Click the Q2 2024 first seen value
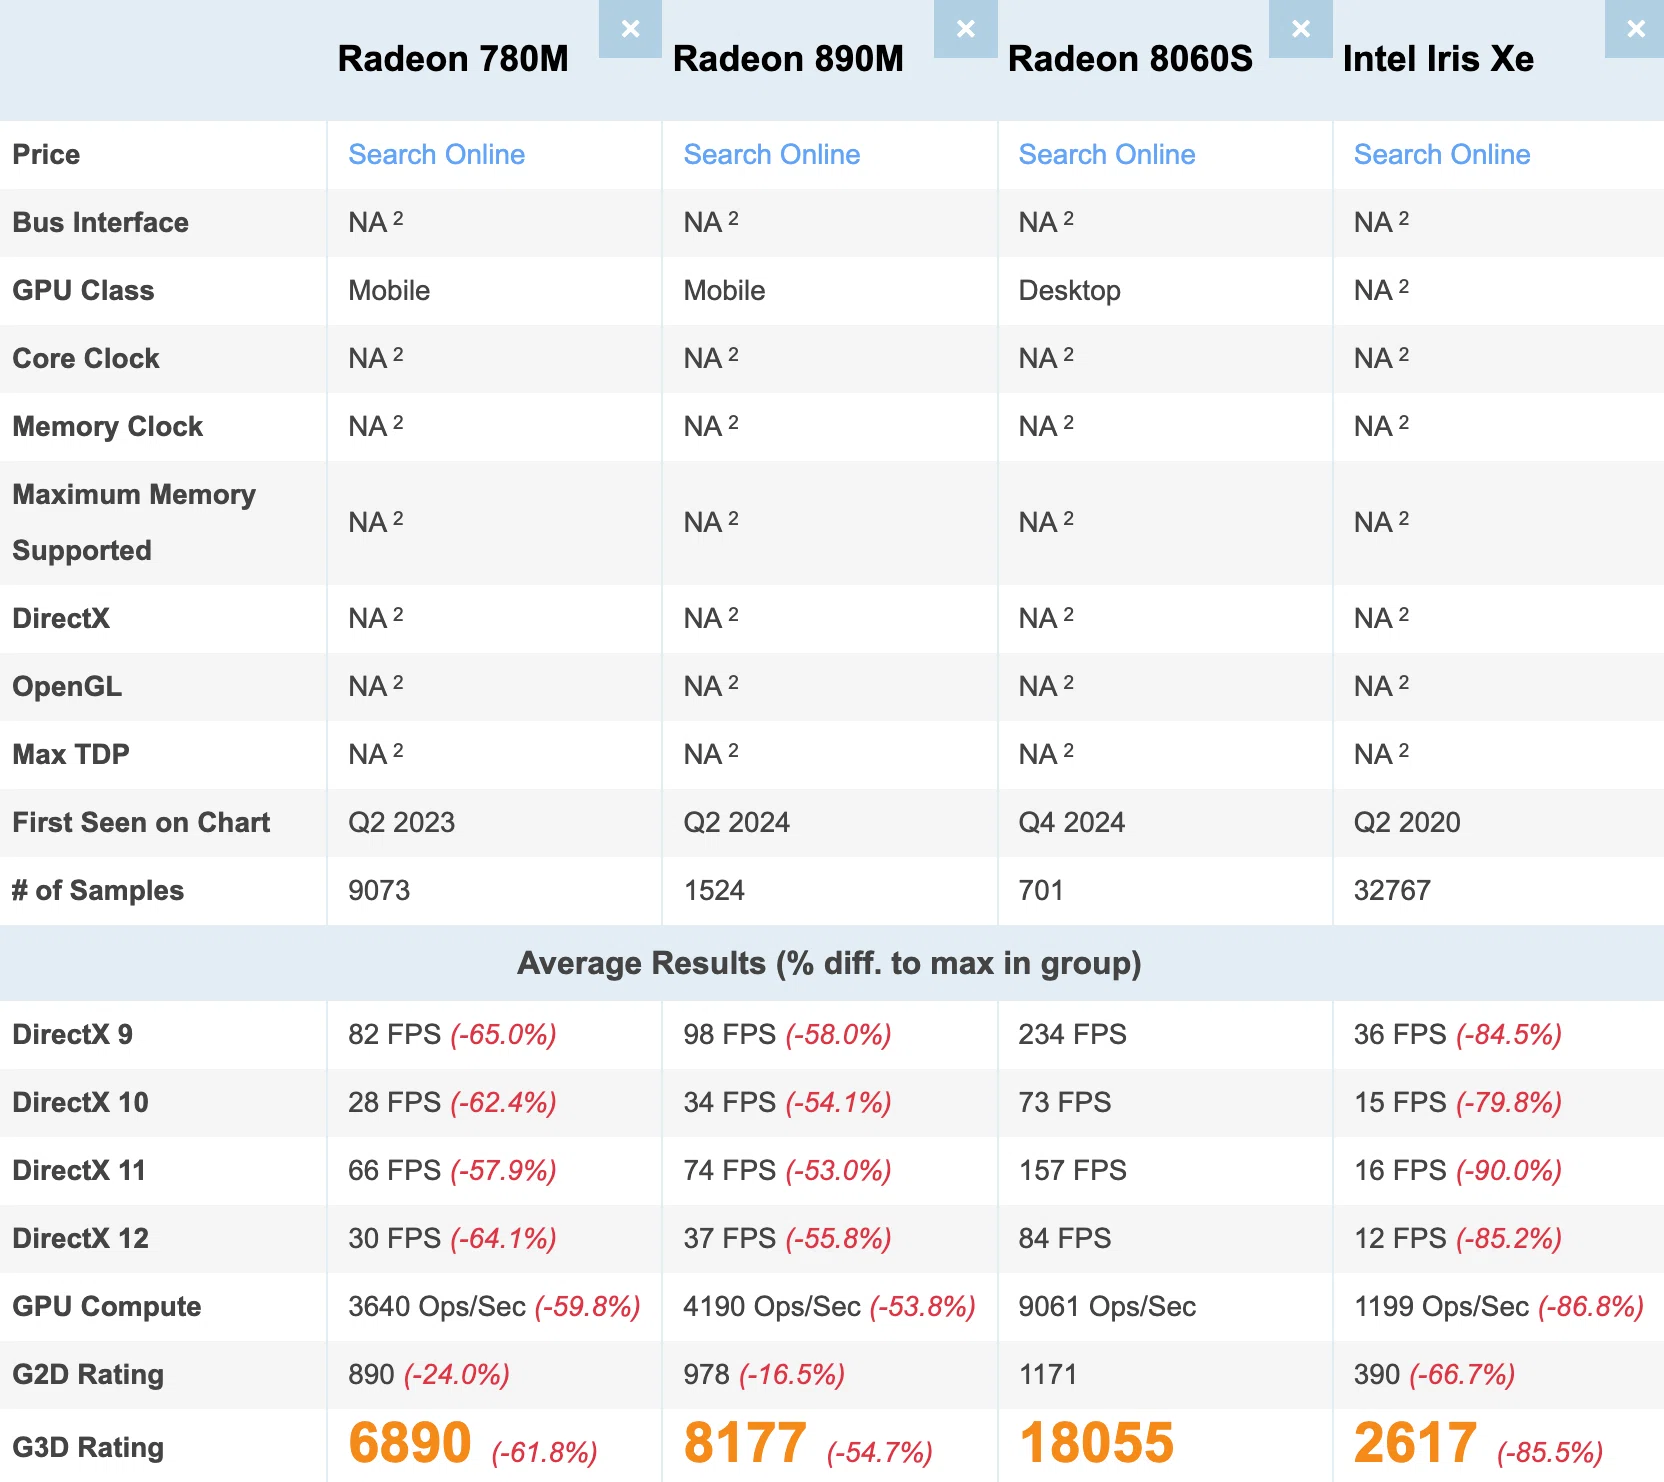Screen dimensions: 1664x1482 point(736,822)
